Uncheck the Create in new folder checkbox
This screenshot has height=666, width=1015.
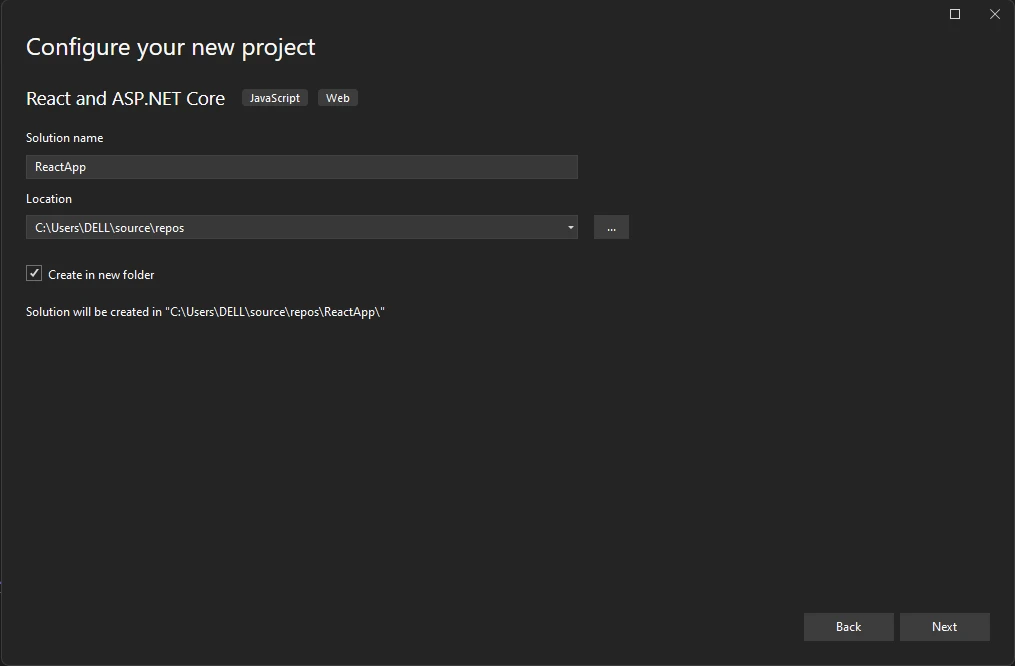click(34, 274)
